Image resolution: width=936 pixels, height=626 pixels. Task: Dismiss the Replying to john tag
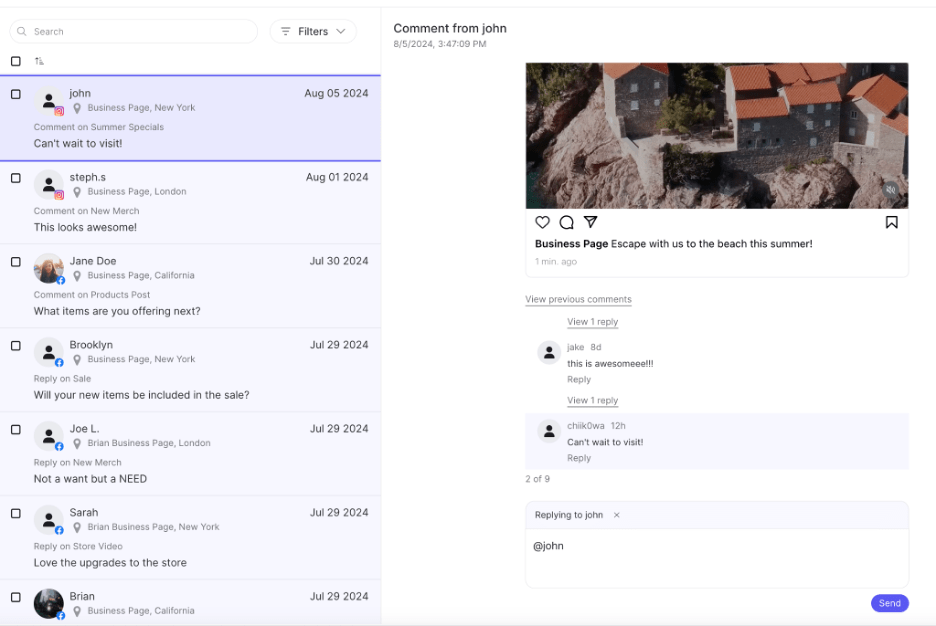click(617, 515)
